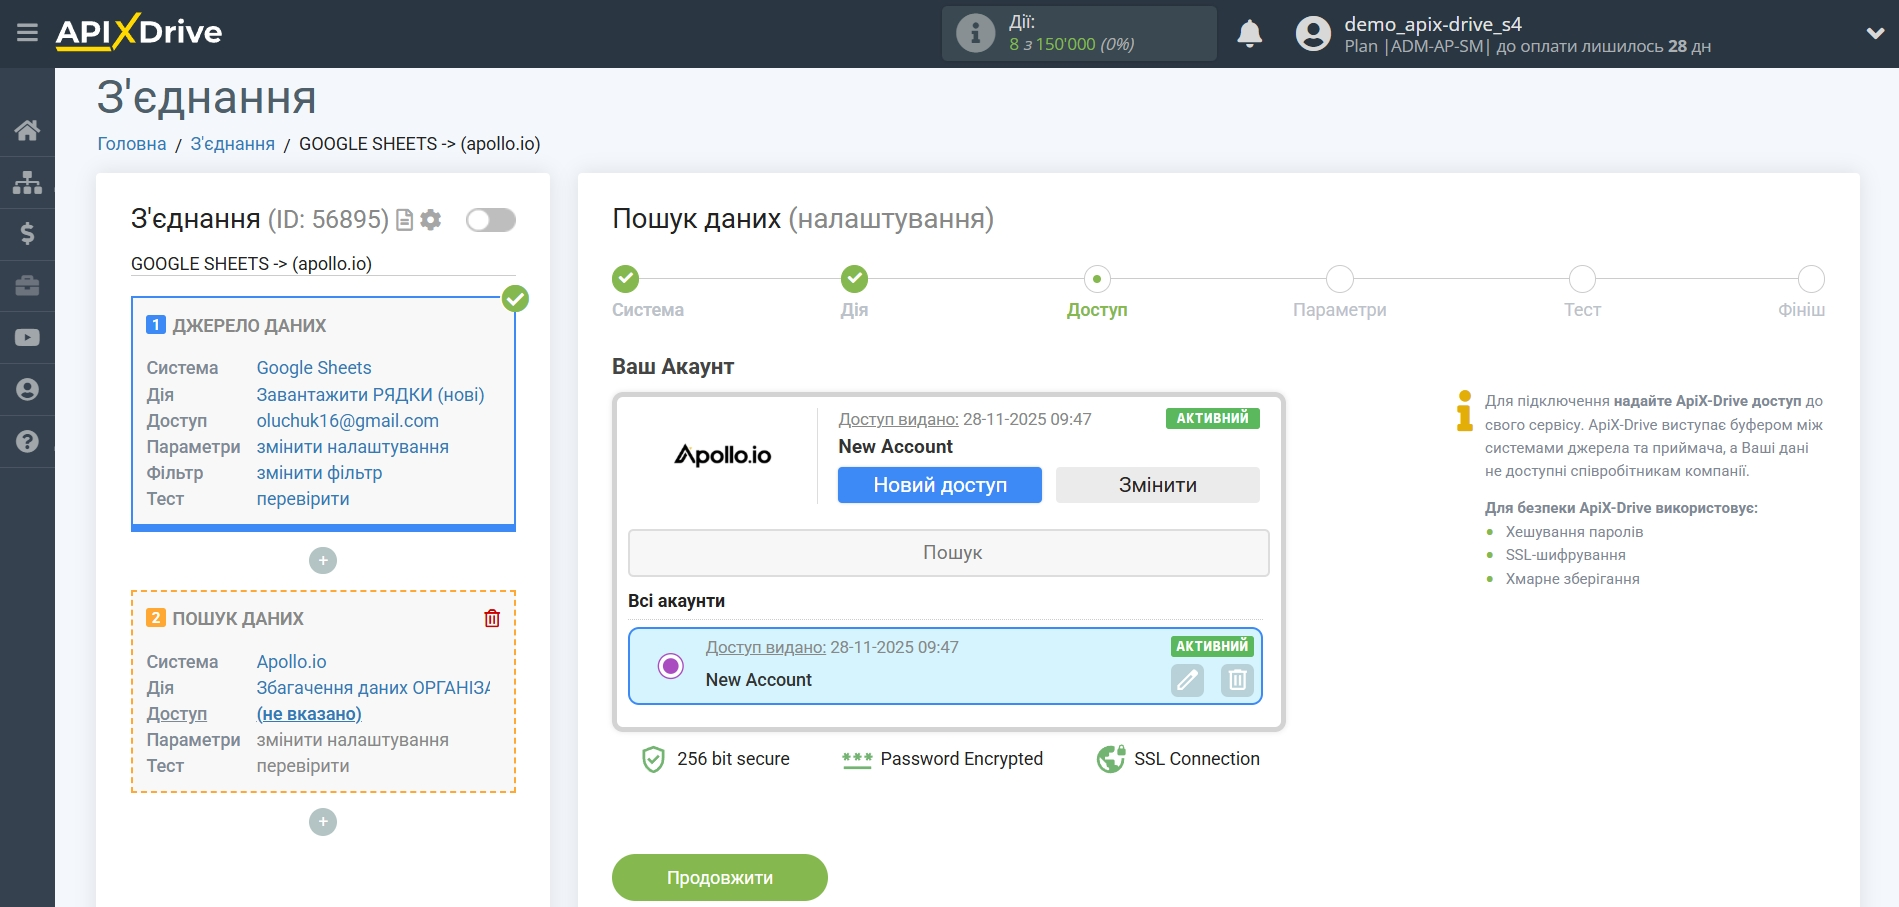The height and width of the screenshot is (907, 1899).
Task: Click the plus below the Пошук даних block
Action: 322,821
